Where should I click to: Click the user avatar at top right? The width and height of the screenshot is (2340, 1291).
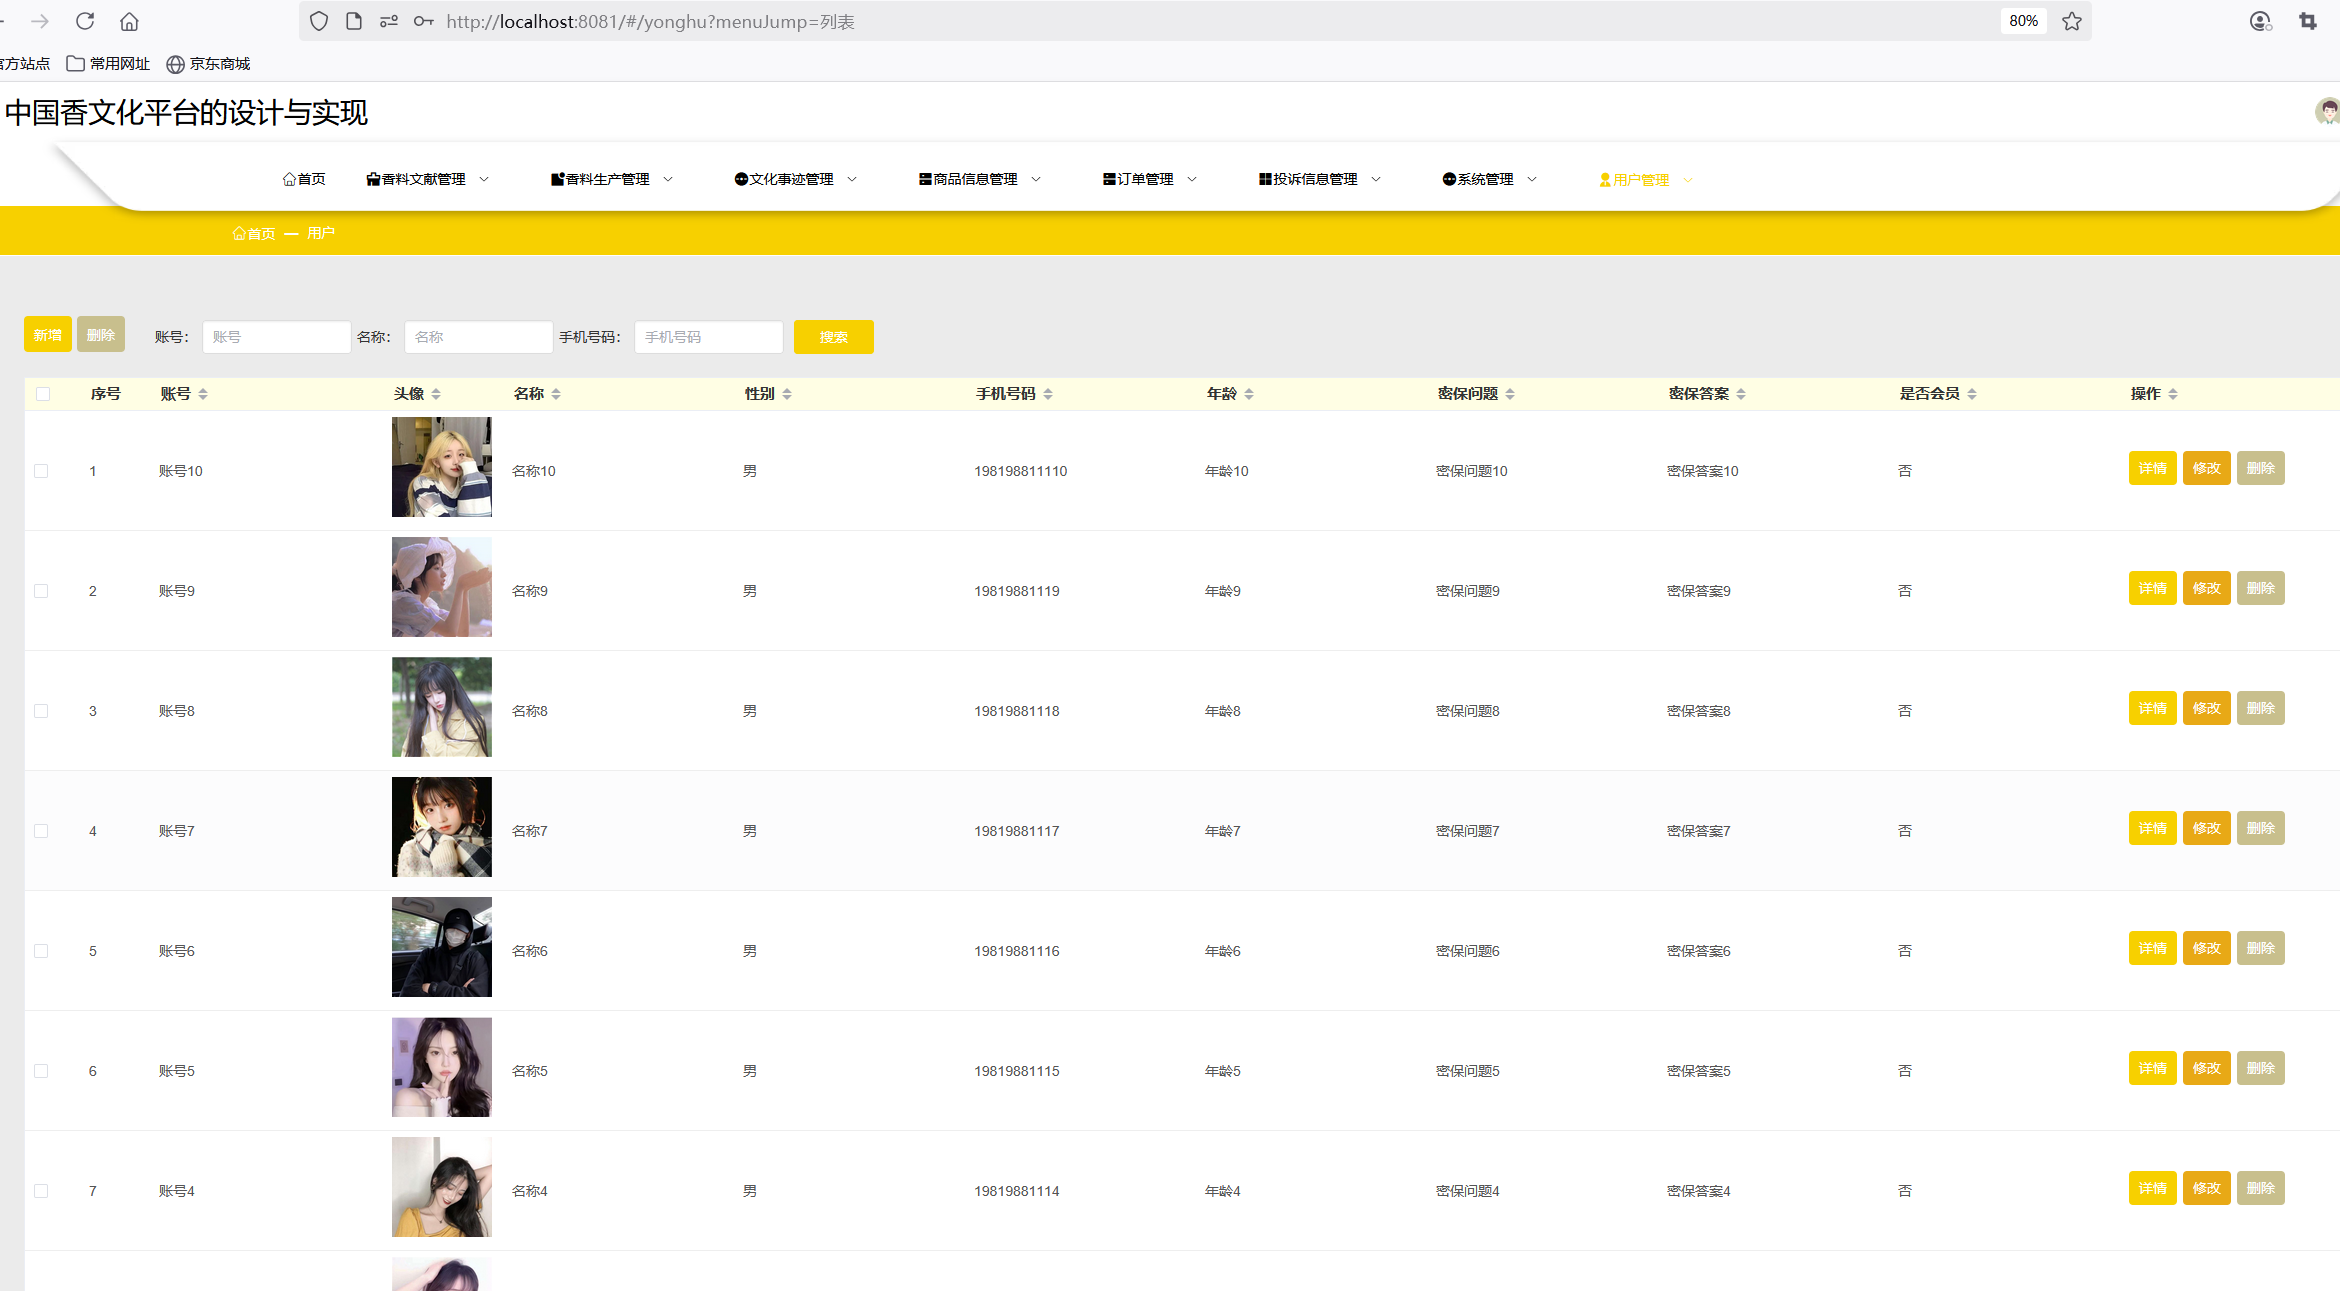click(x=2327, y=111)
